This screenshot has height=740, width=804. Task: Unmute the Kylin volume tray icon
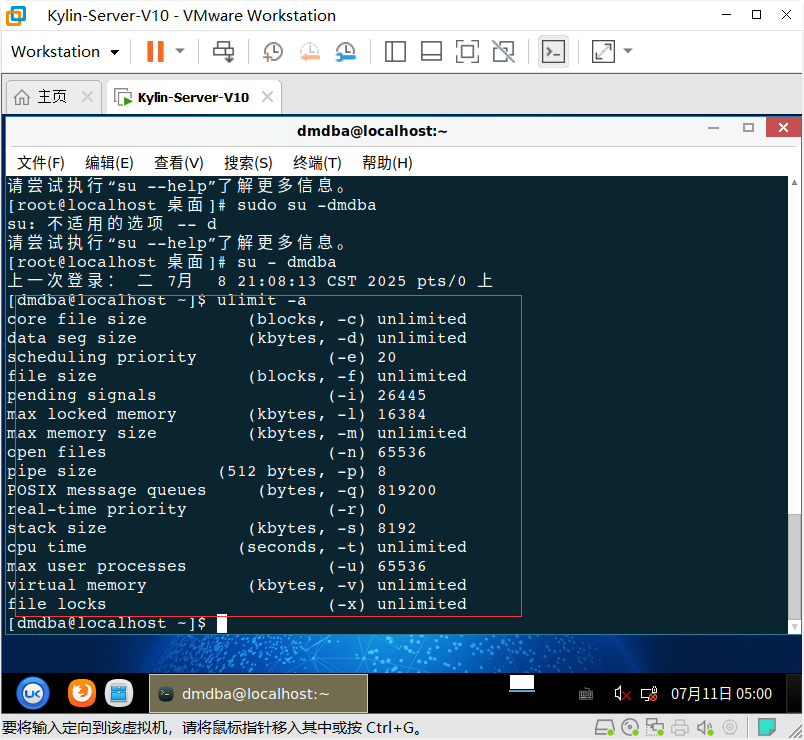click(x=622, y=694)
